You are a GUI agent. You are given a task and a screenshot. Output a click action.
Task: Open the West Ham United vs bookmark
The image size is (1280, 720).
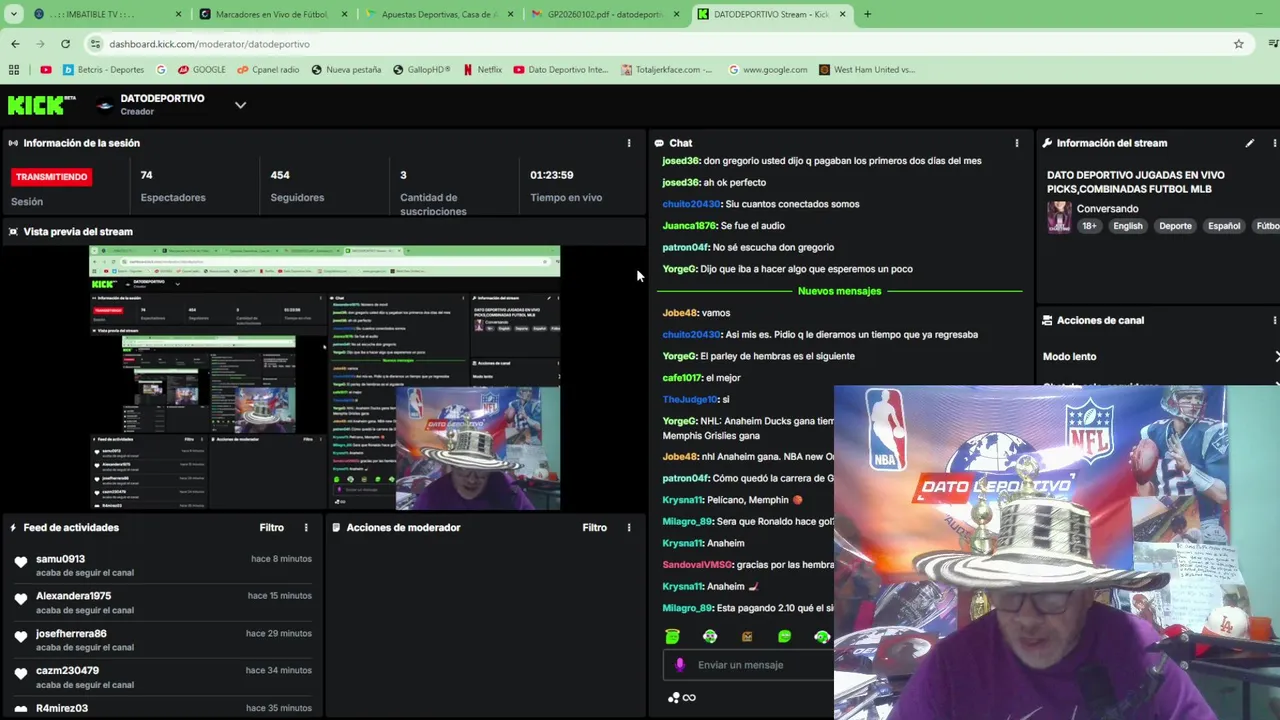click(866, 70)
